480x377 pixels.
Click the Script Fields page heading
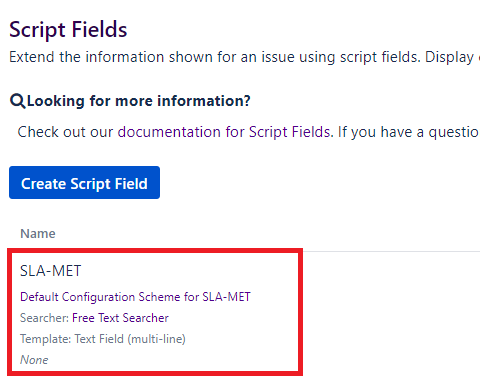pos(68,30)
